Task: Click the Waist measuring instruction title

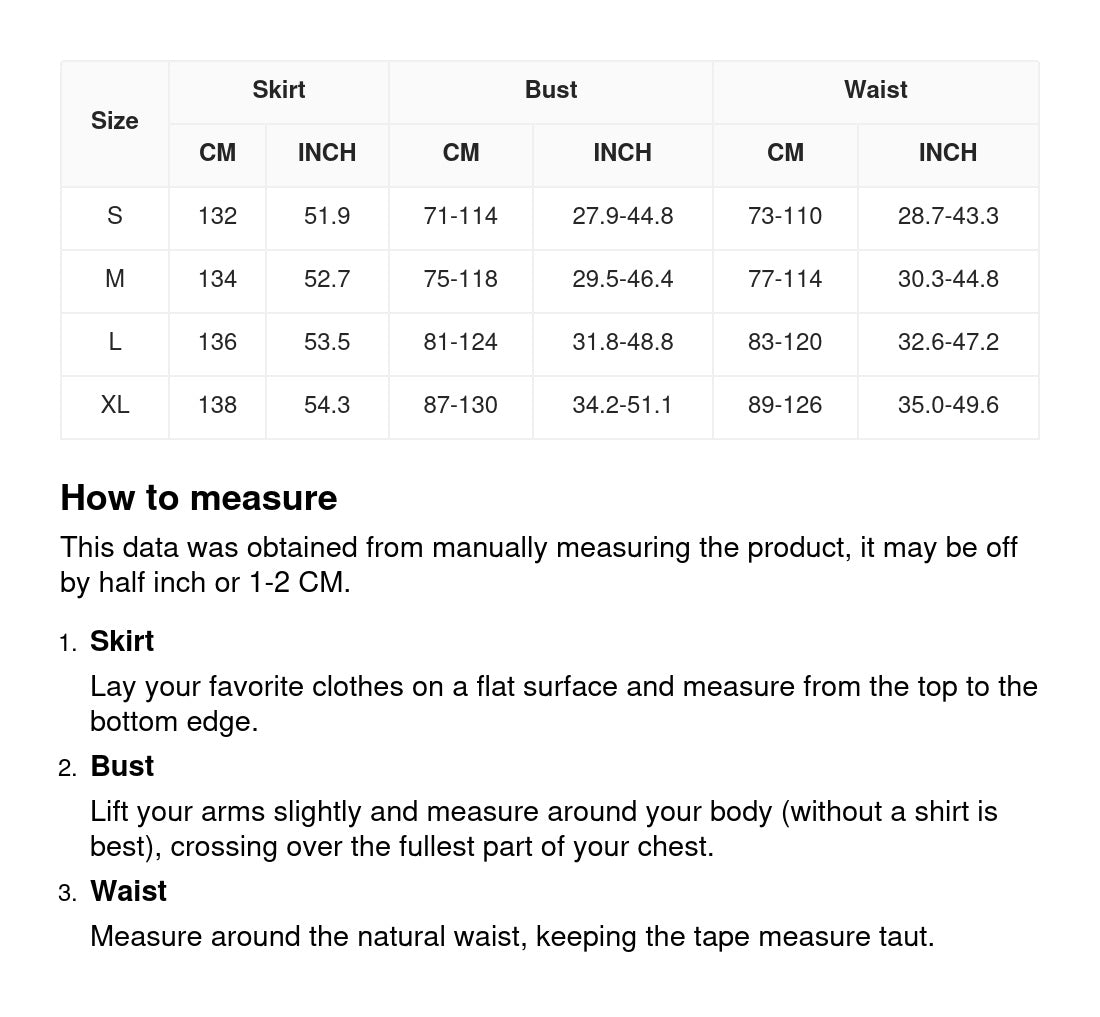Action: point(128,891)
